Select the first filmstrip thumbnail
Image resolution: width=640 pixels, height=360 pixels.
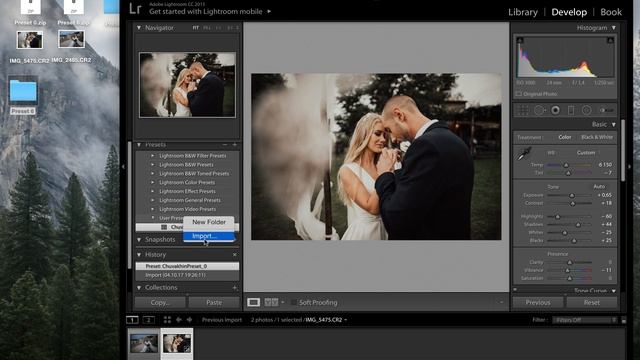click(x=144, y=344)
